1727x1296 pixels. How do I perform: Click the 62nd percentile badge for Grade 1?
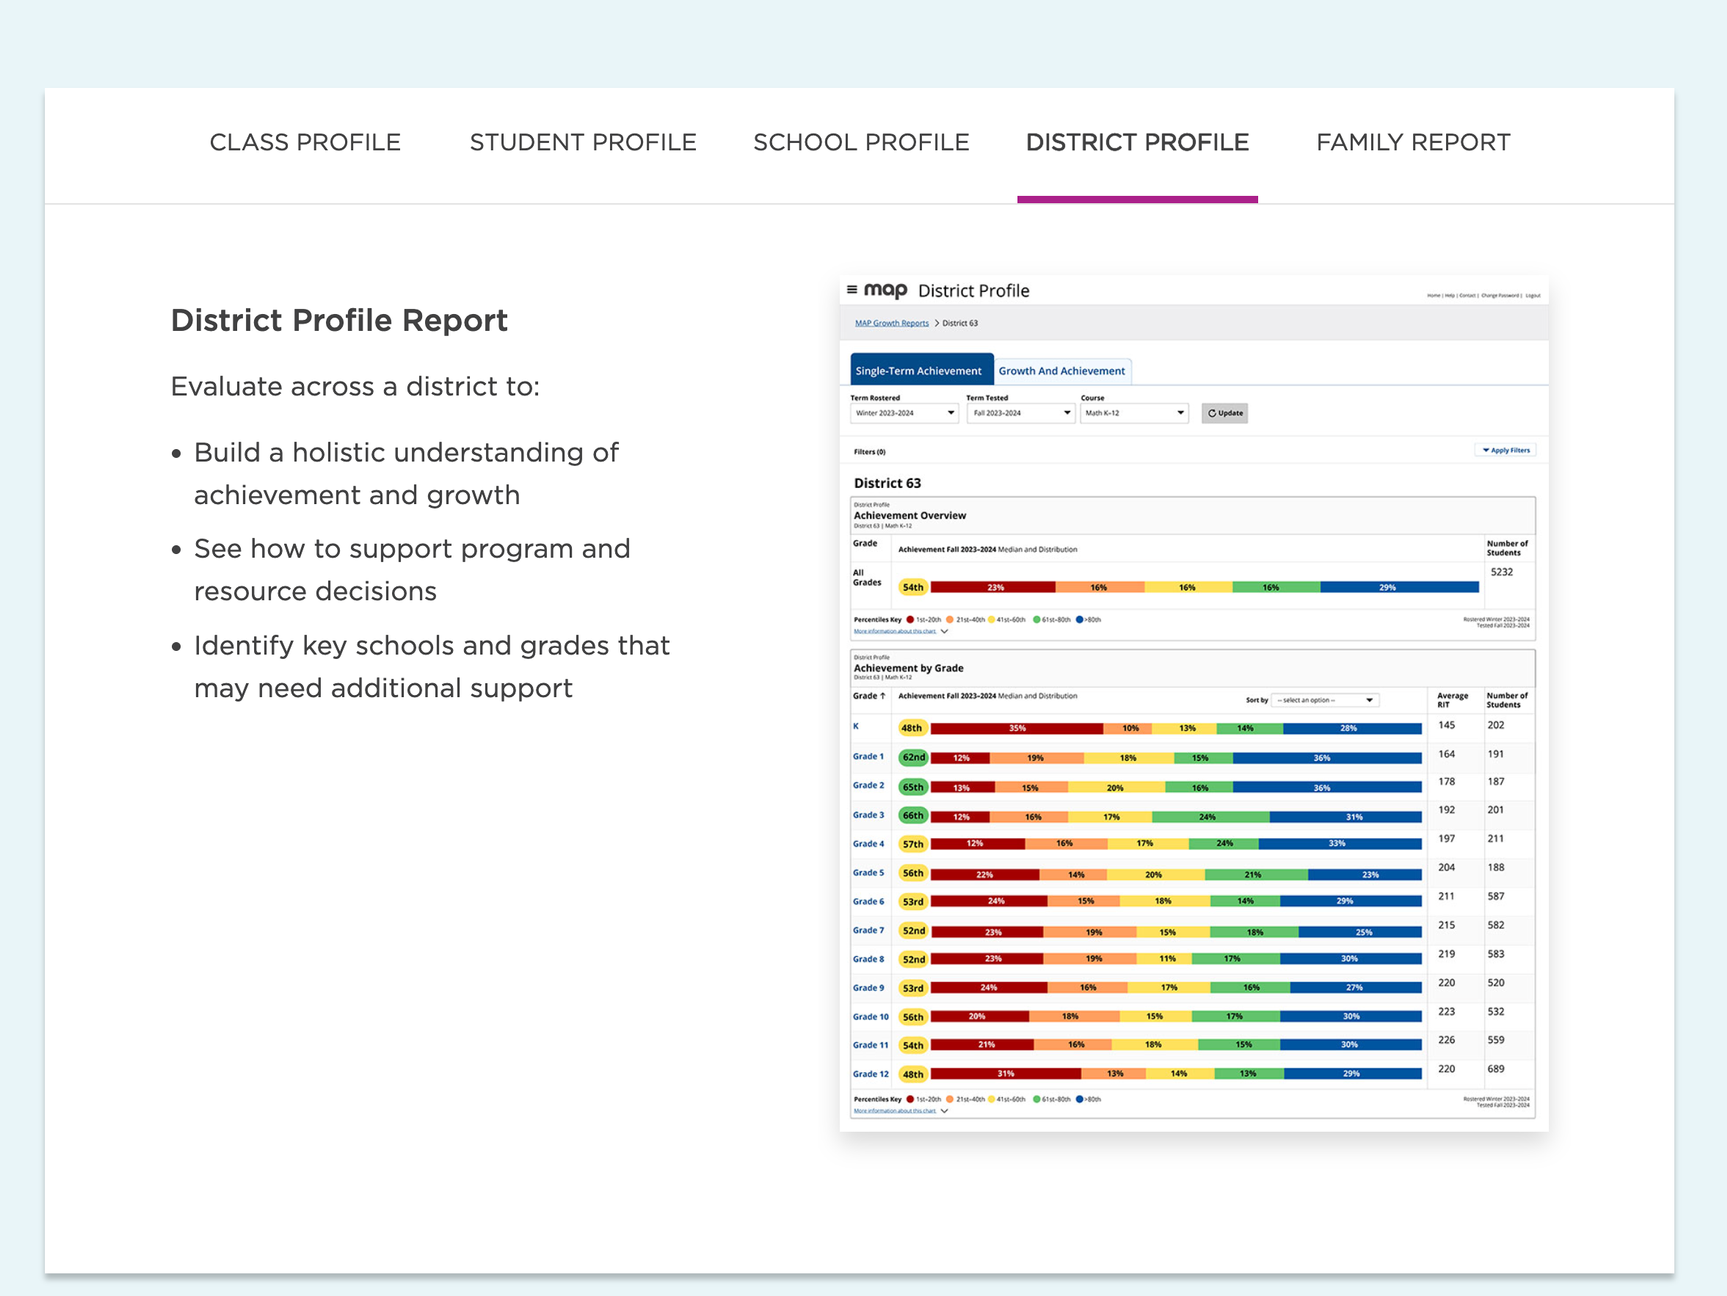[x=913, y=757]
